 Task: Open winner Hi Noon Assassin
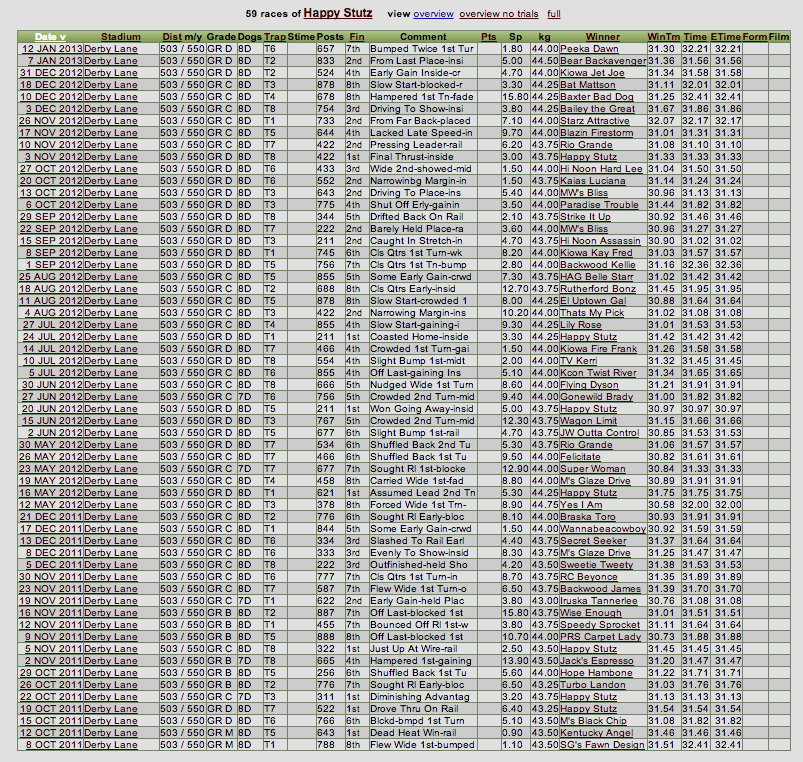click(601, 241)
